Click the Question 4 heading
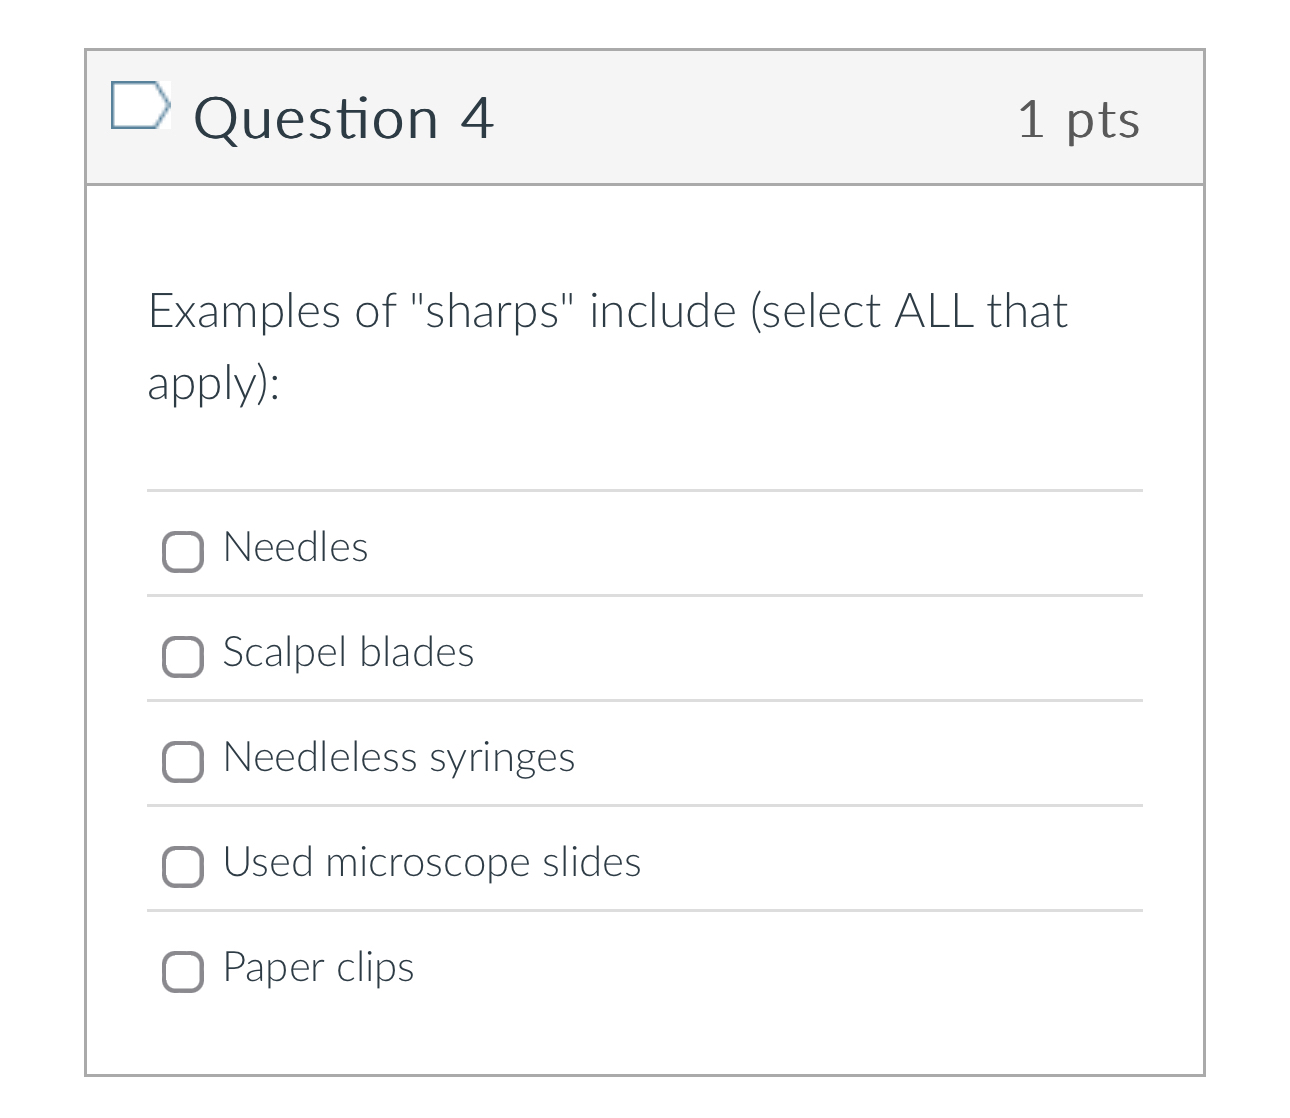This screenshot has height=1118, width=1290. (x=343, y=119)
